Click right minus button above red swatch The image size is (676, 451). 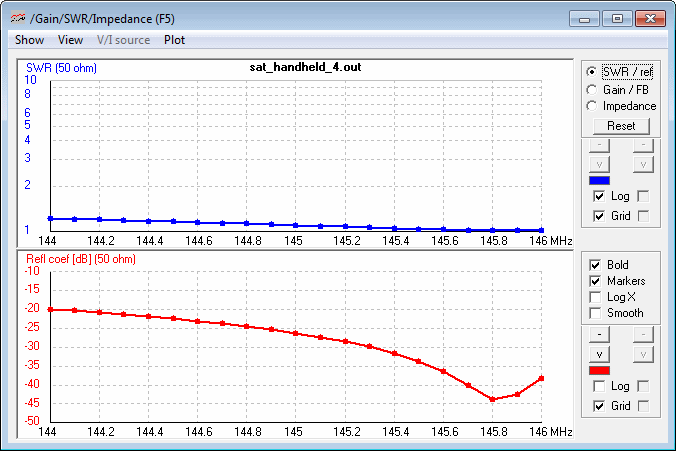coord(643,335)
